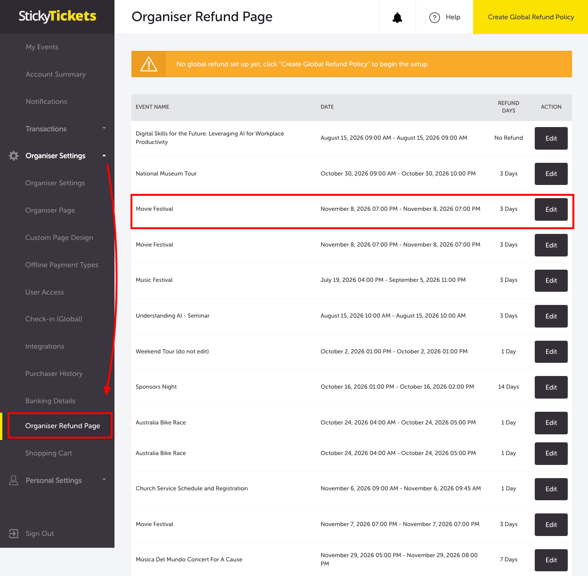
Task: Open Organiser Settings sub-item
Action: click(x=55, y=183)
